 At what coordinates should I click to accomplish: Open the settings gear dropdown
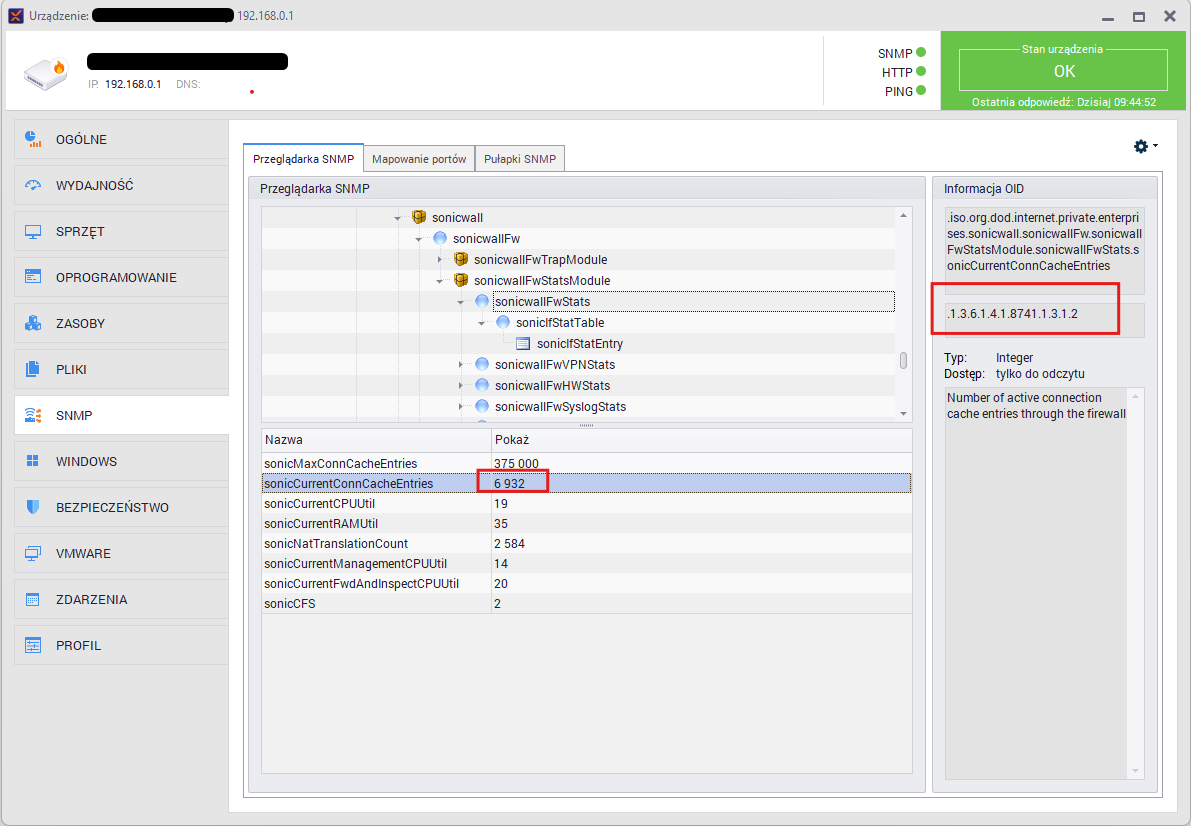tap(1145, 146)
